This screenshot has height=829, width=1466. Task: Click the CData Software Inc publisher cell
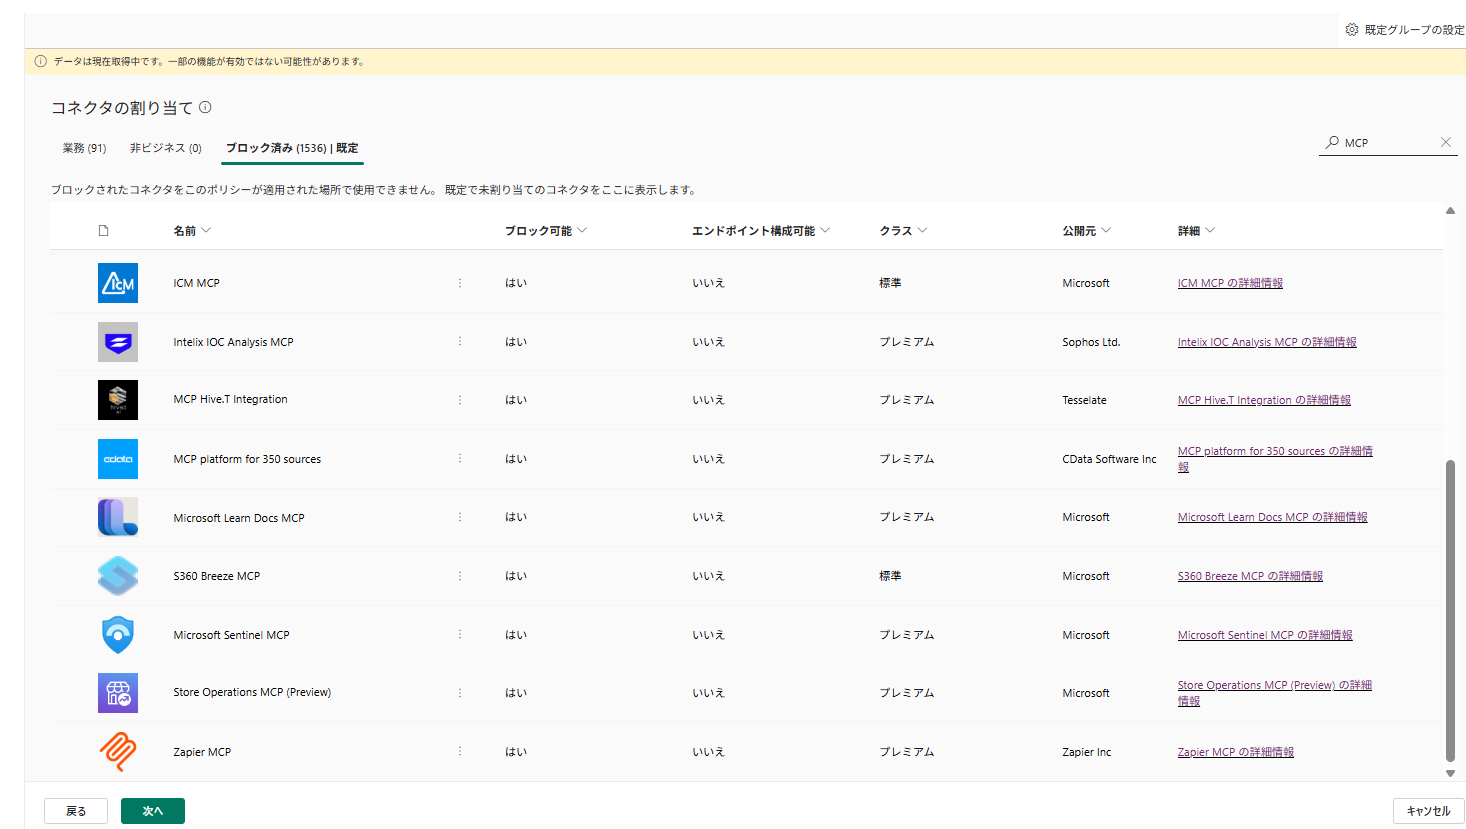(x=1109, y=459)
